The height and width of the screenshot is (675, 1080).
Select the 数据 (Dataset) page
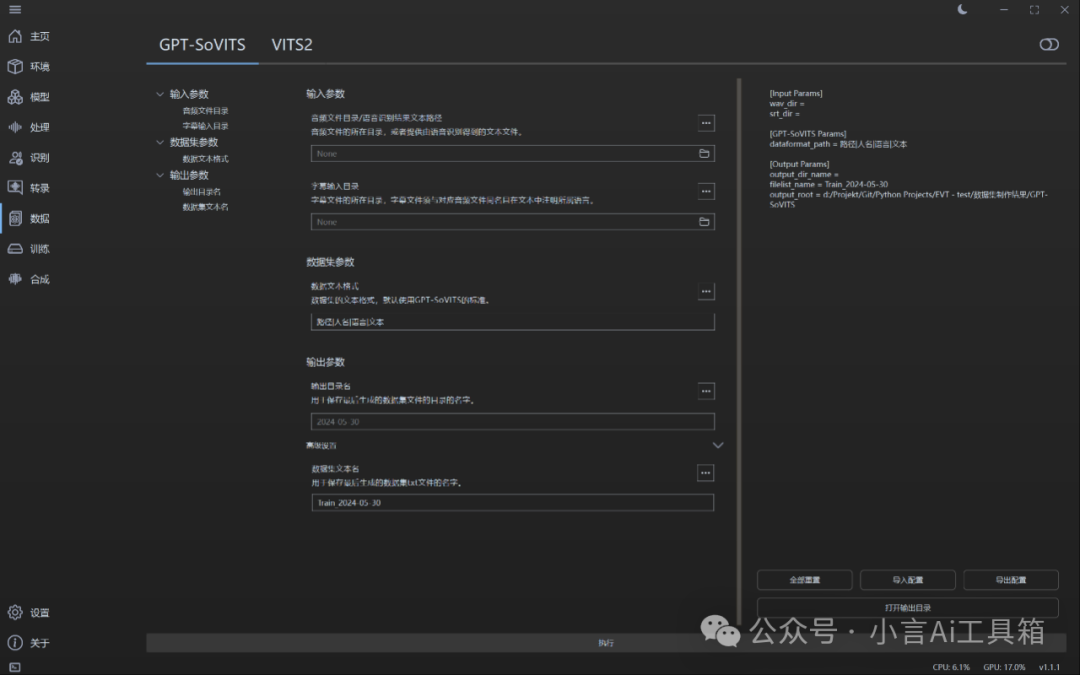click(29, 218)
